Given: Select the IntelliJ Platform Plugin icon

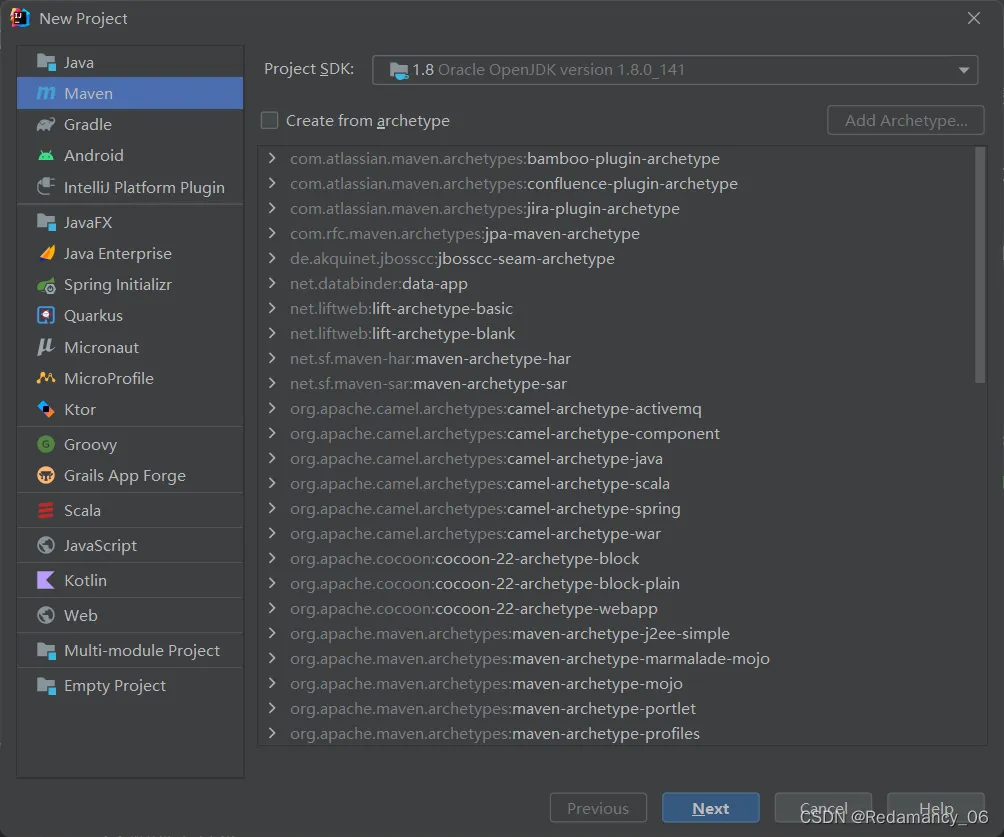Looking at the screenshot, I should 46,187.
